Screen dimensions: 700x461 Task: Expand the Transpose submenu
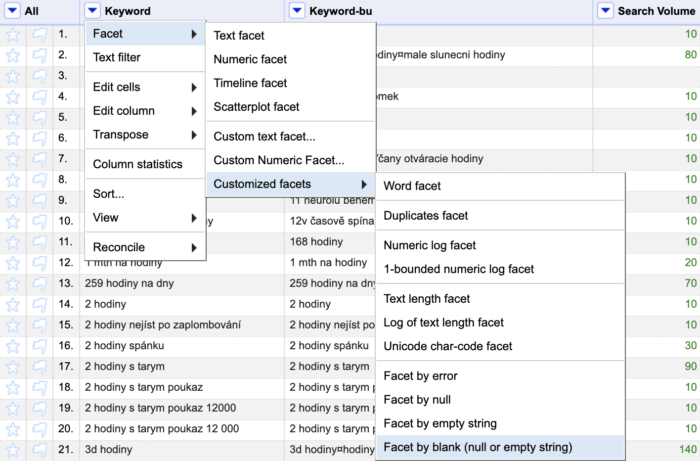coord(145,134)
